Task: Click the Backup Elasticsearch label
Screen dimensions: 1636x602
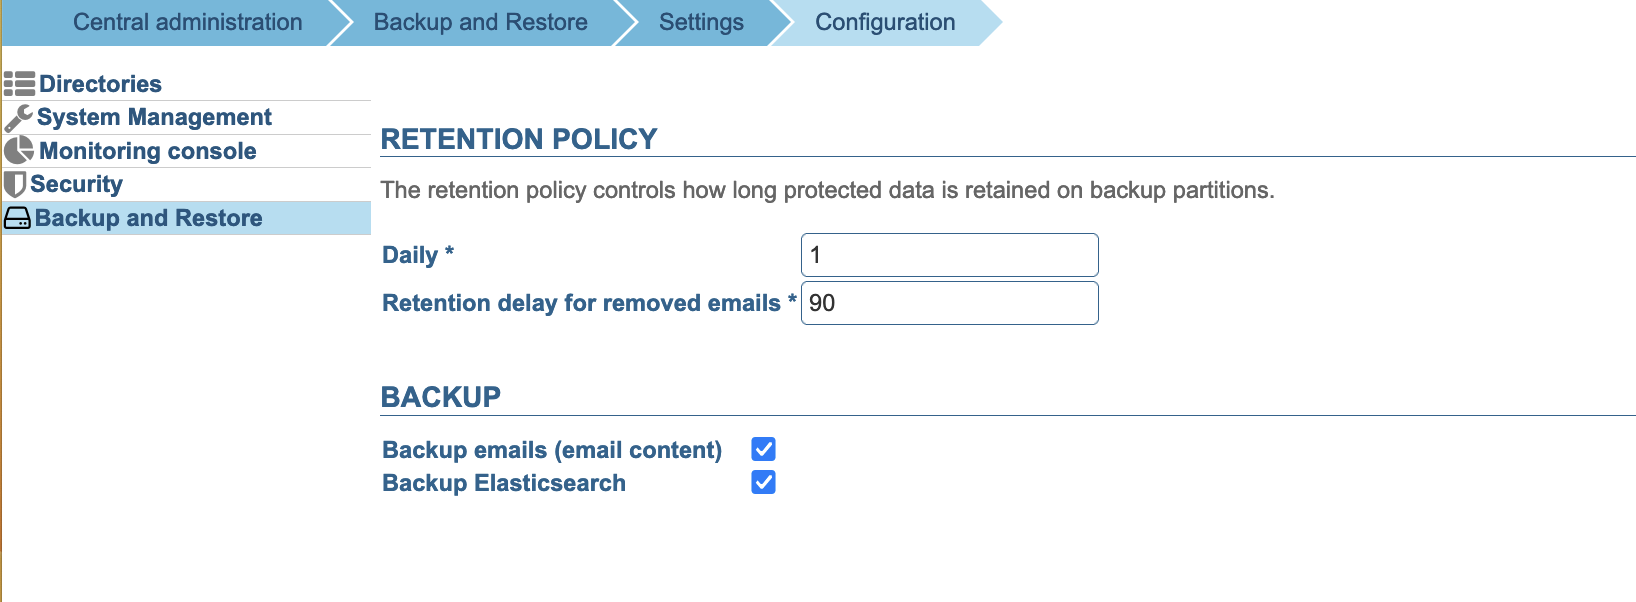Action: click(504, 483)
